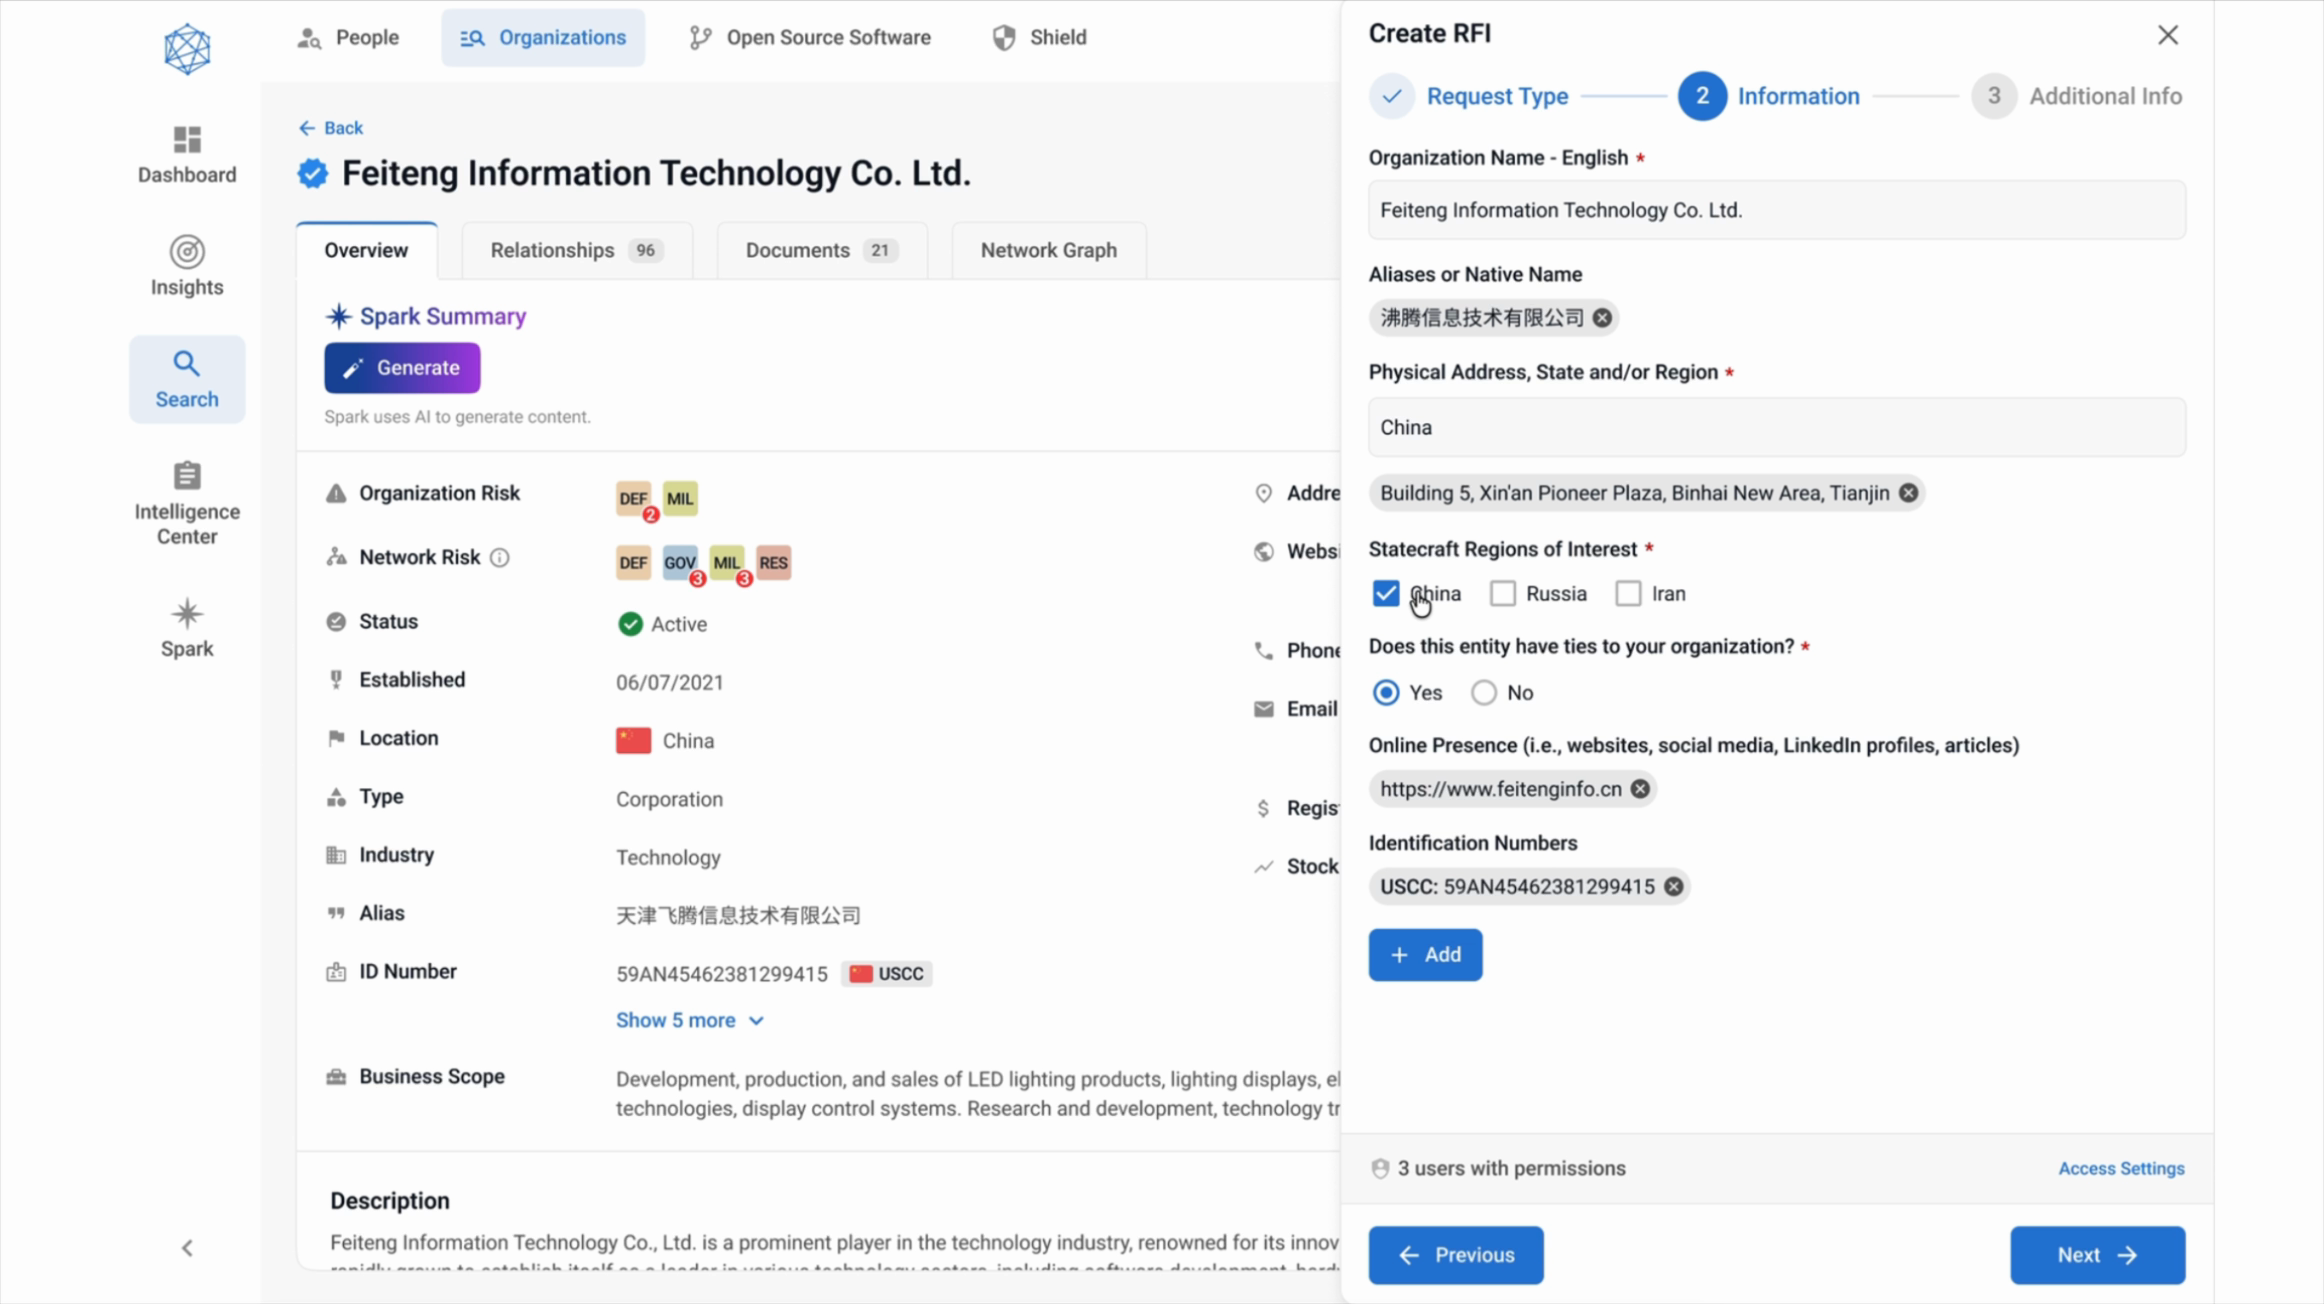Open the Open Source Software section
Screen dimensions: 2324x1304
tap(810, 37)
